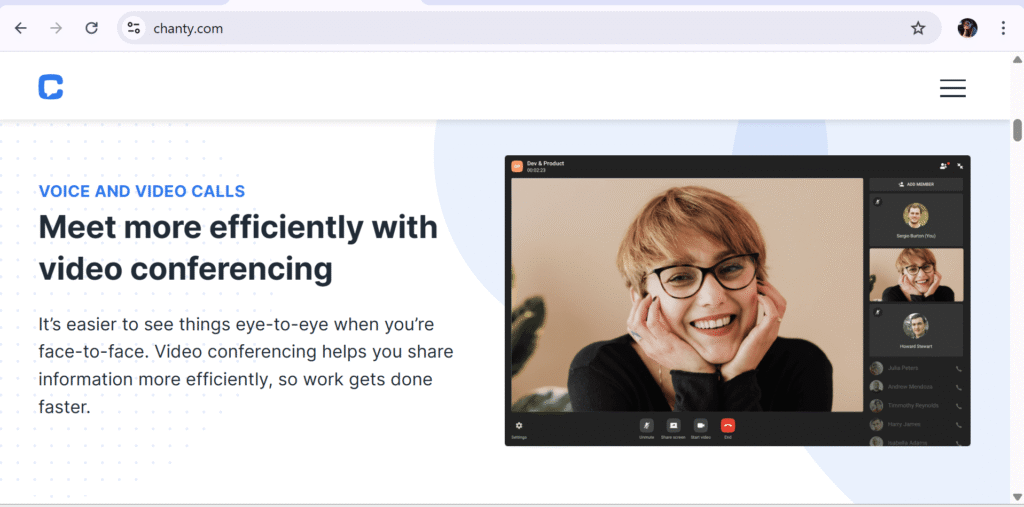
Task: Click the minimize call window icon
Action: [960, 166]
